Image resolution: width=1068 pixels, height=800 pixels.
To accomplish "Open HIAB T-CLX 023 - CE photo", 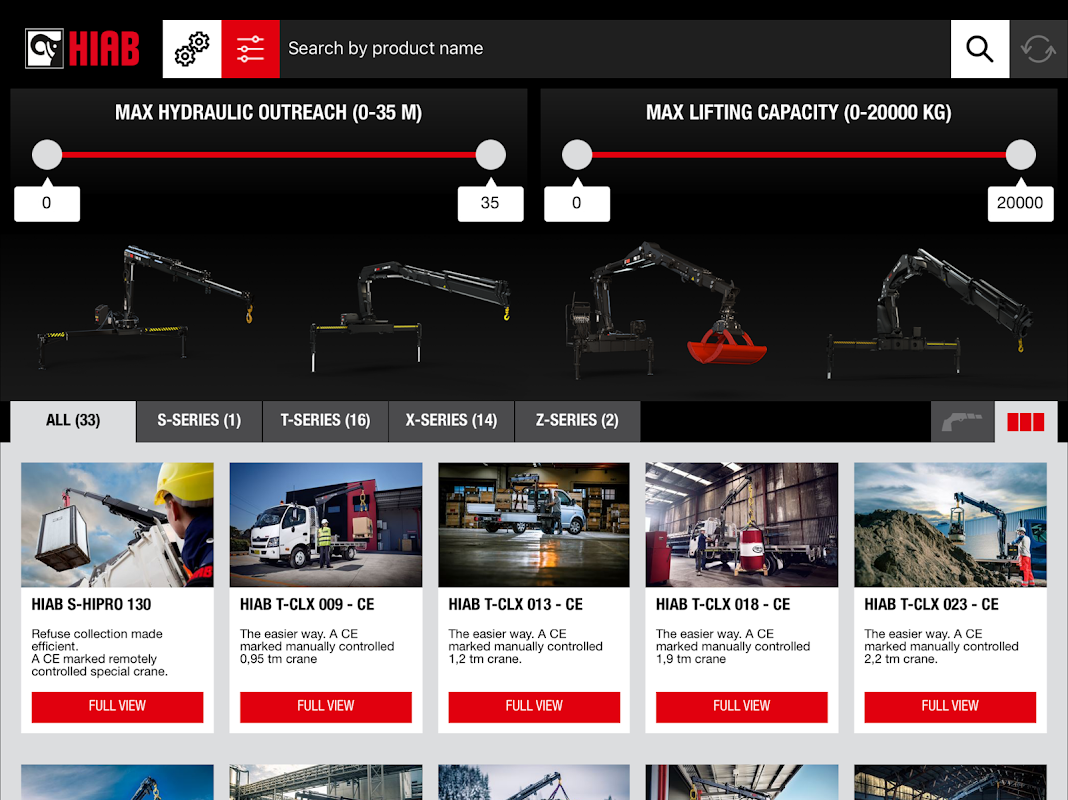I will click(x=950, y=525).
